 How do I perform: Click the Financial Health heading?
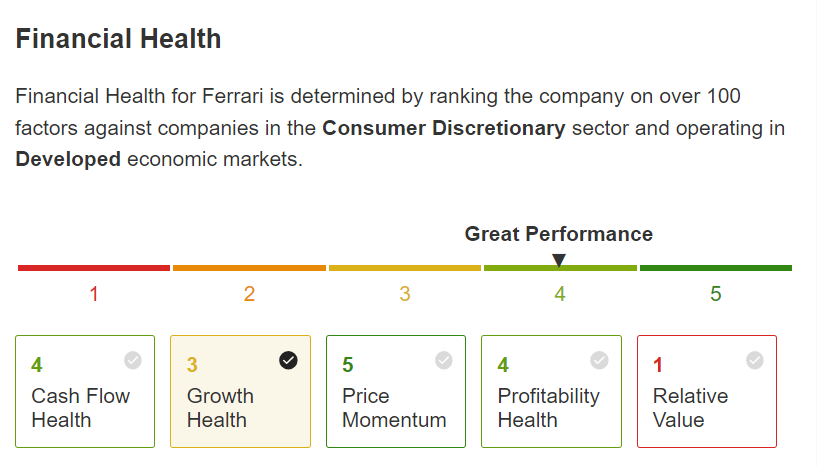point(118,39)
